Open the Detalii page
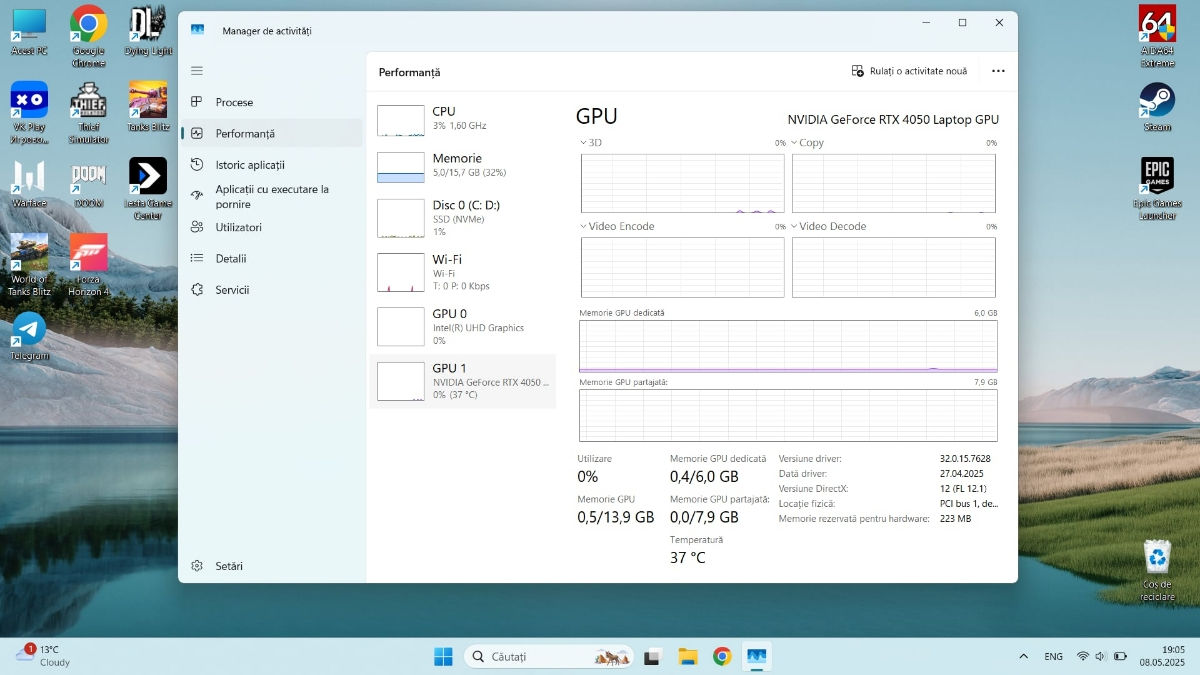 pyautogui.click(x=272, y=258)
